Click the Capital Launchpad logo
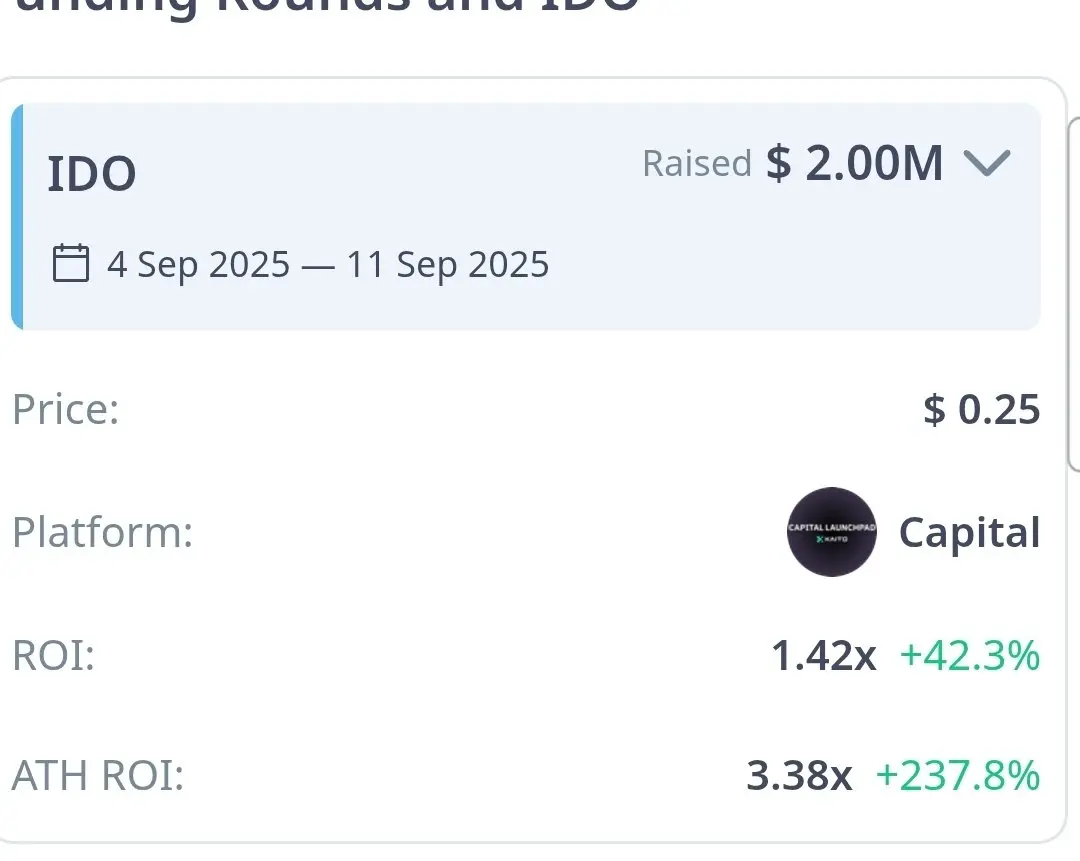 [x=832, y=532]
